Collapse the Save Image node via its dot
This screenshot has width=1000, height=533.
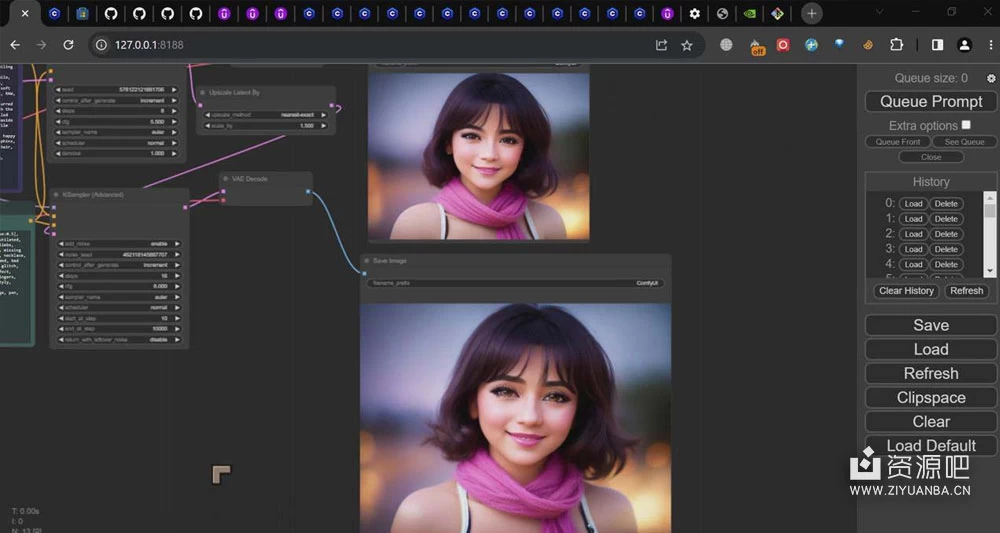367,261
